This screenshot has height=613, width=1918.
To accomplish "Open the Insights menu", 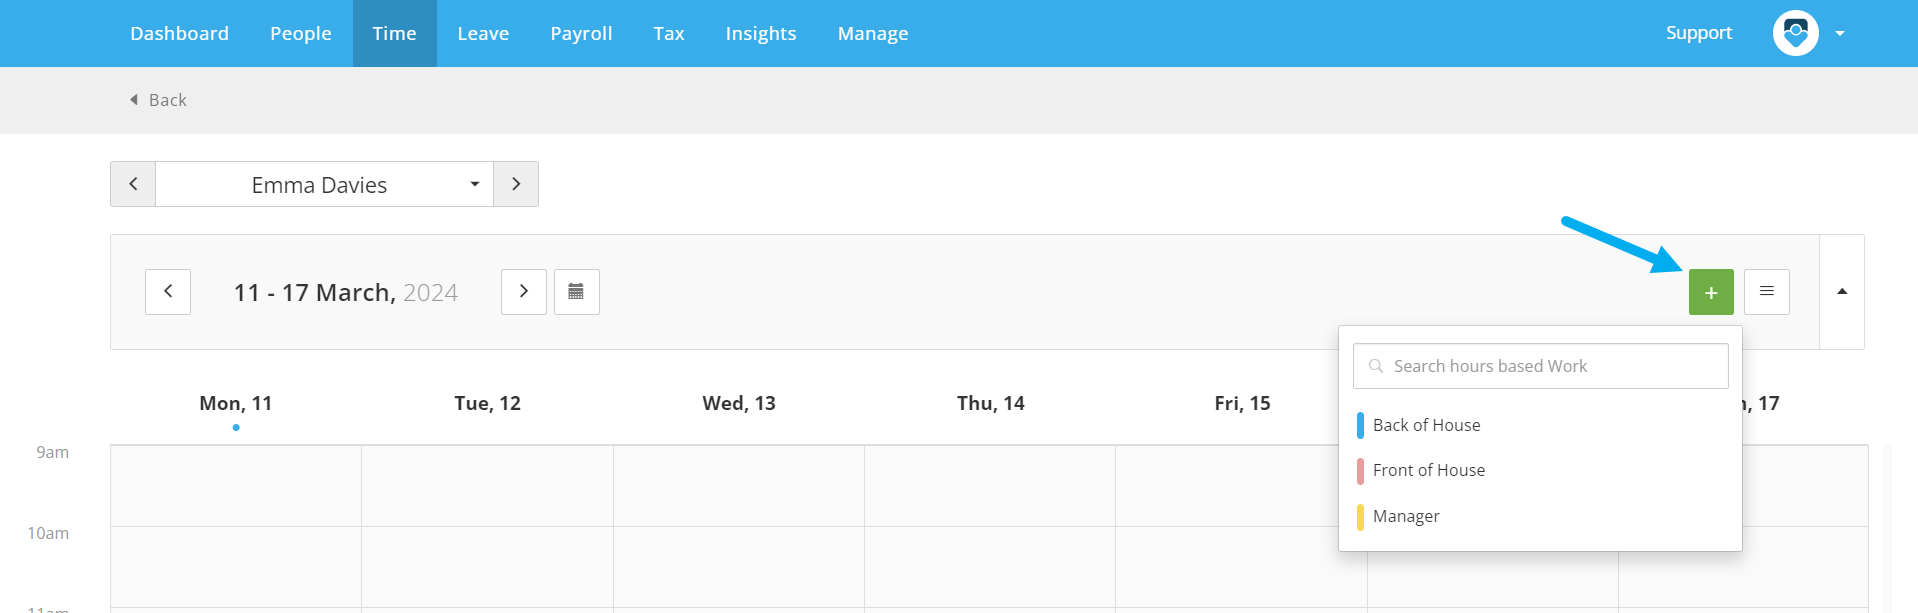I will (761, 33).
